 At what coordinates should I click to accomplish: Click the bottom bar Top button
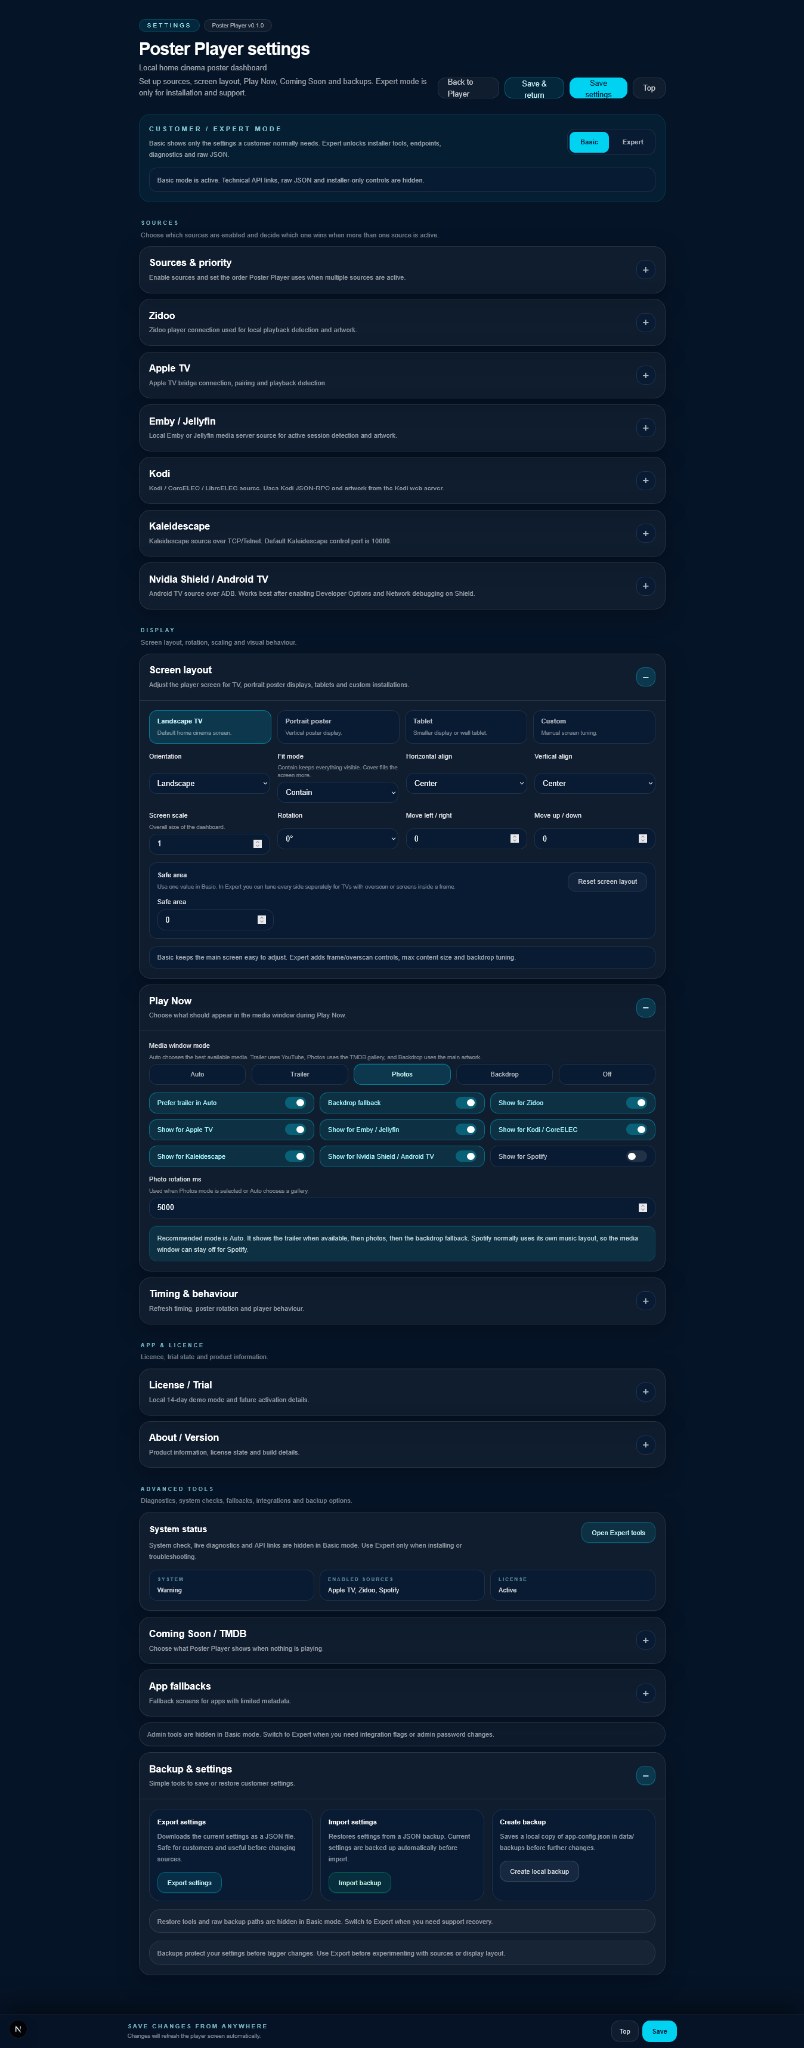coord(624,2031)
